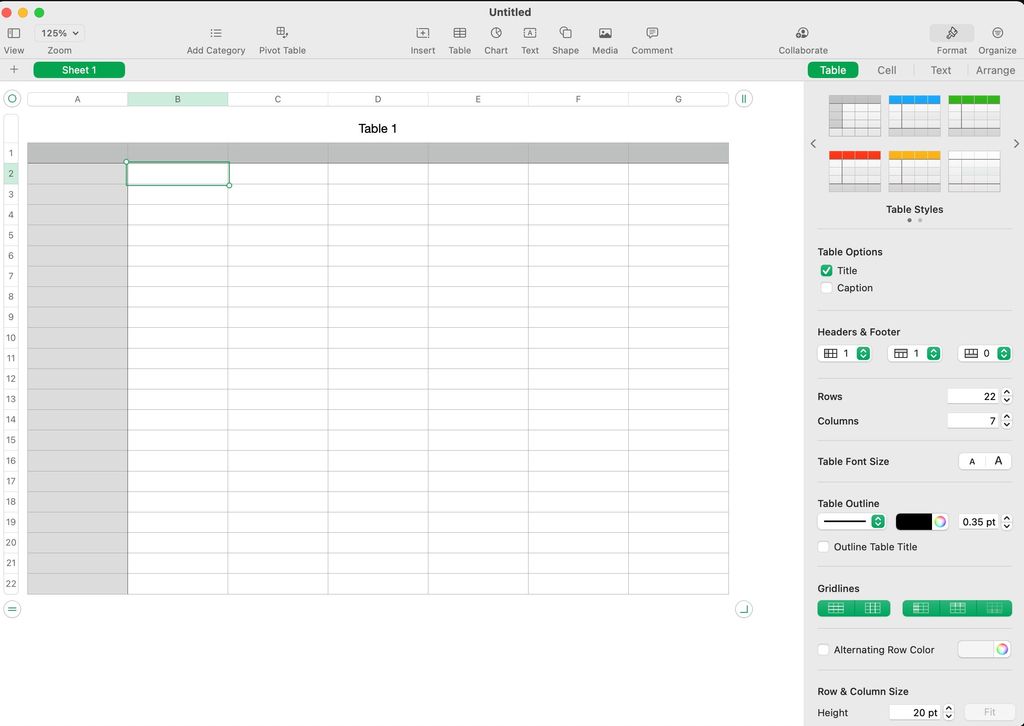Open the Table Outline line style dropdown
This screenshot has width=1024, height=726.
pyautogui.click(x=852, y=521)
